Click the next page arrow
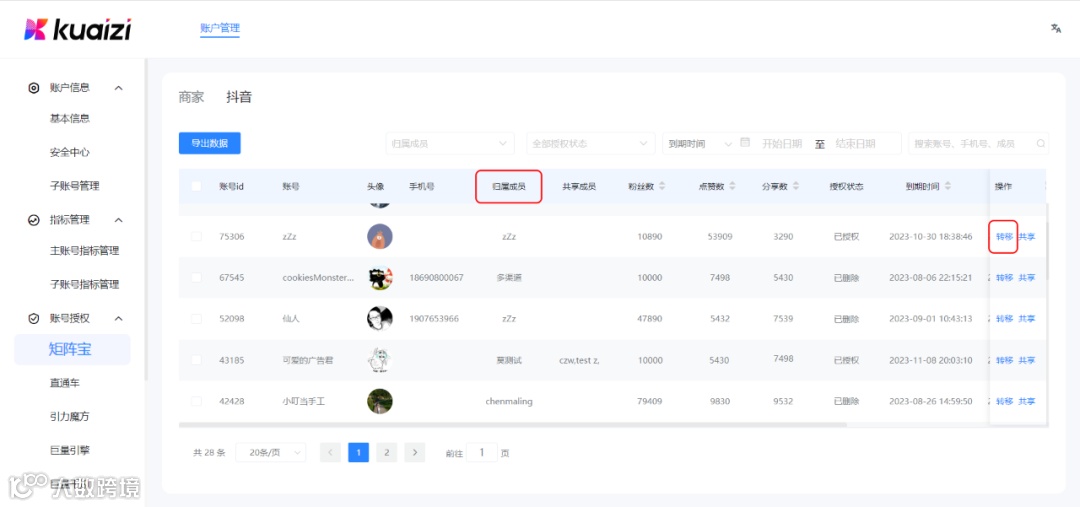1080x507 pixels. 415,453
